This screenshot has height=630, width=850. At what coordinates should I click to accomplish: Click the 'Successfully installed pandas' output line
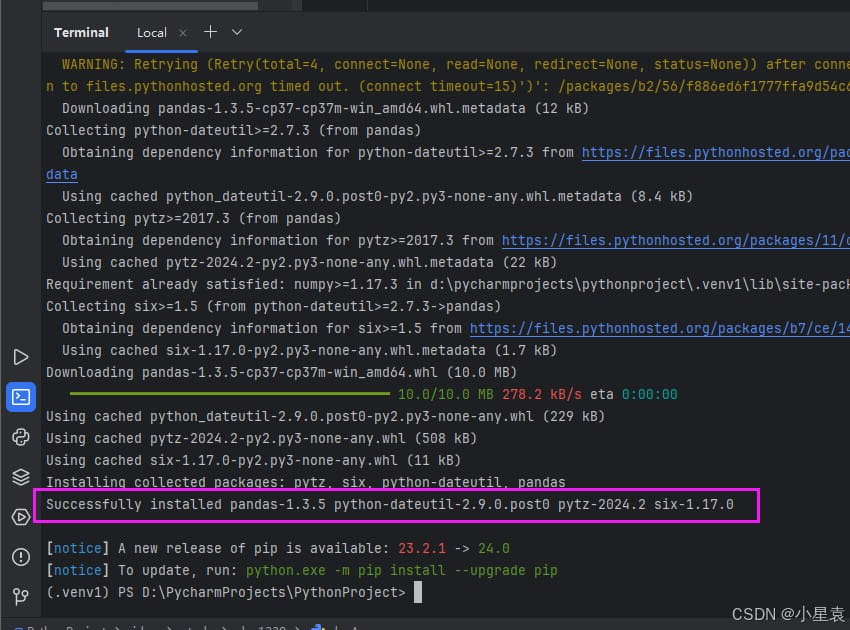[x=390, y=505]
